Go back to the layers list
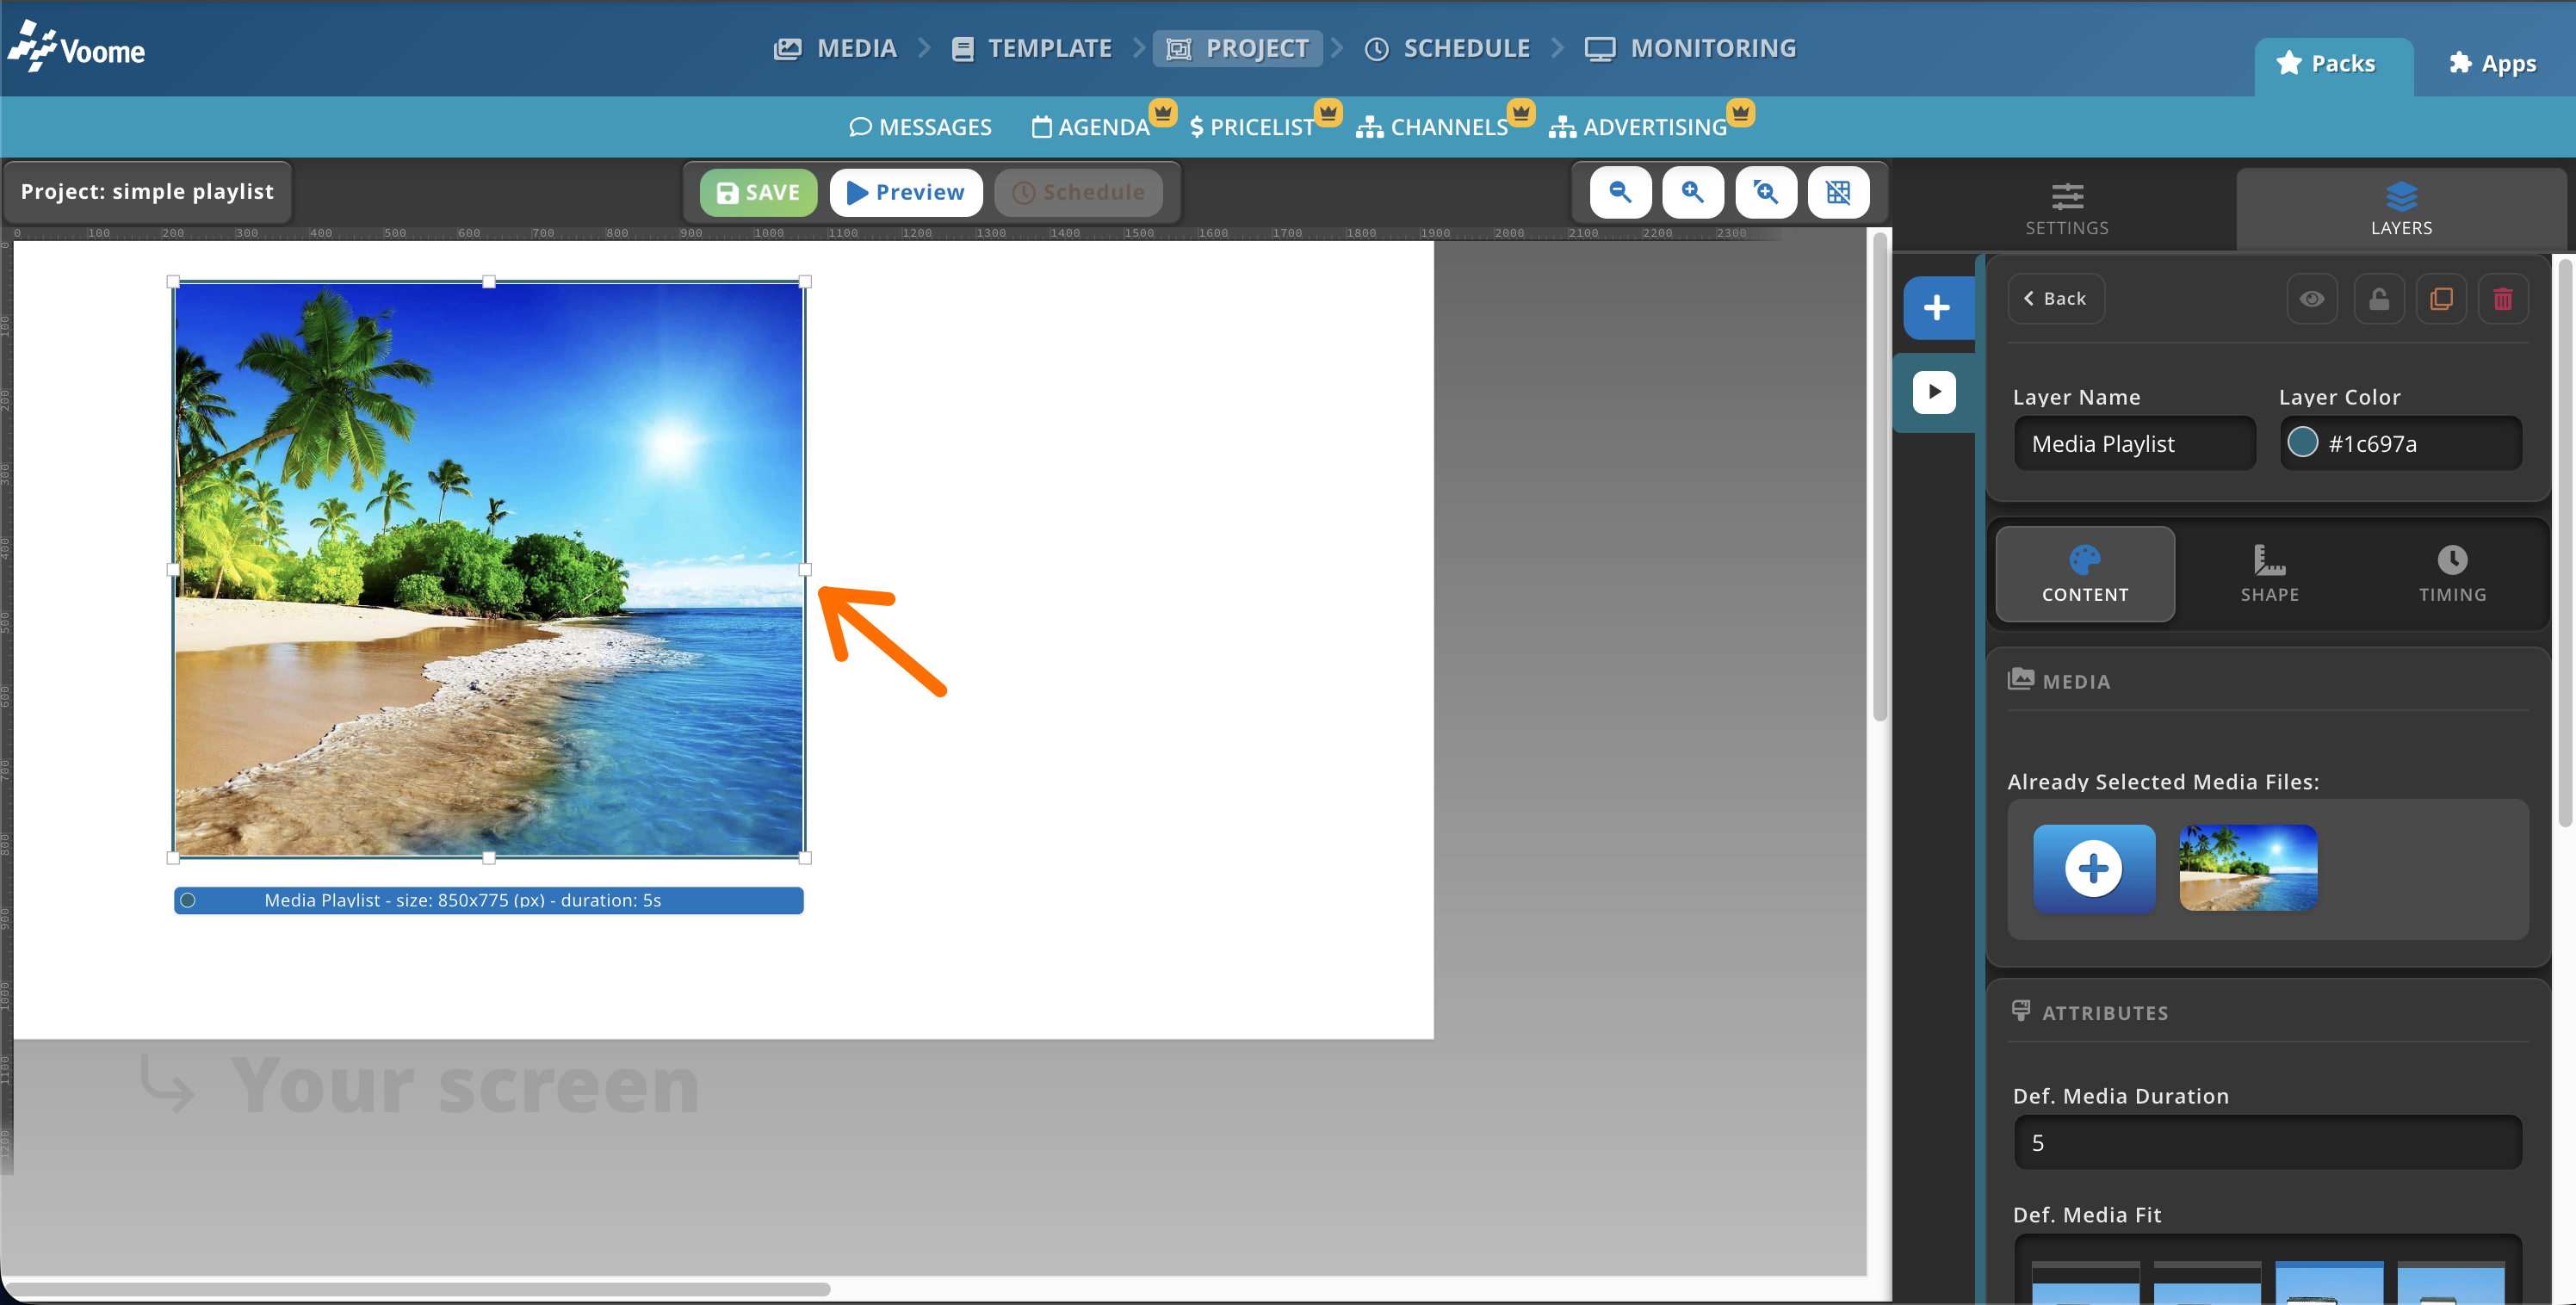The image size is (2576, 1305). [2055, 299]
